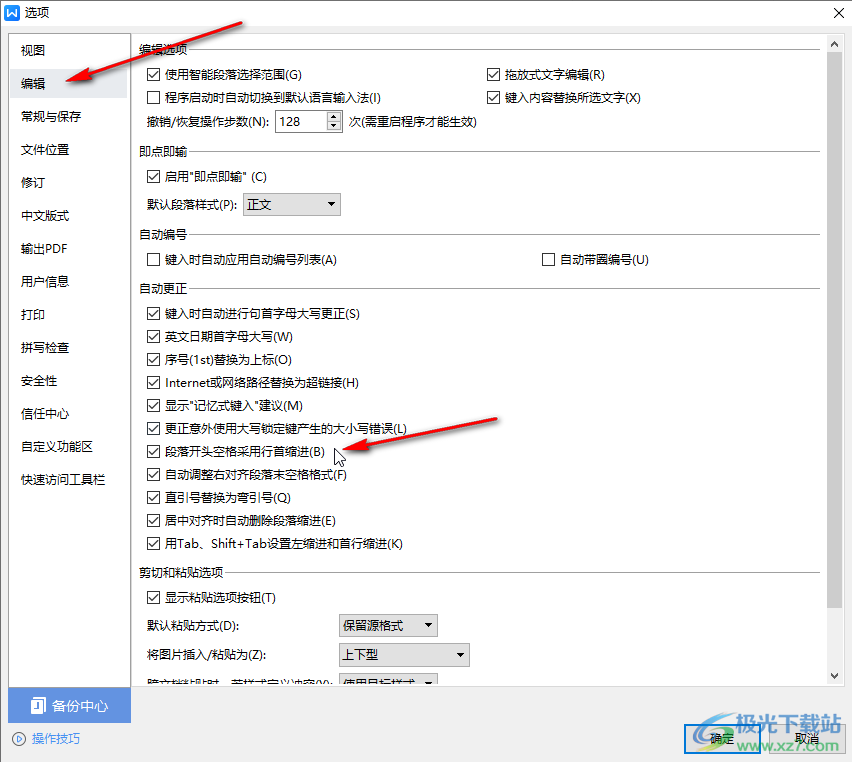Expand the 默认粘贴方式 dropdown
The width and height of the screenshot is (852, 762).
388,626
